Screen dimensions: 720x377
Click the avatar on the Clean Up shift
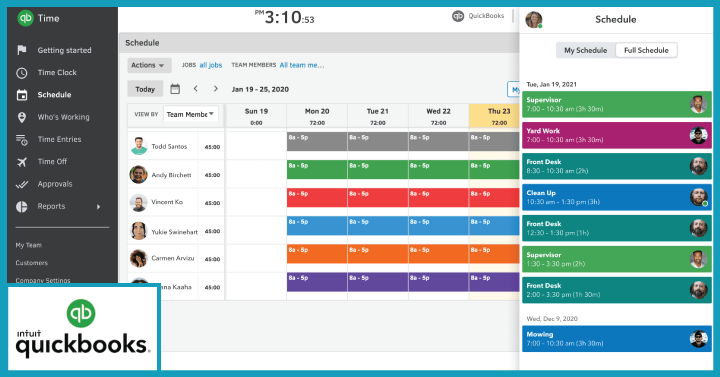point(698,197)
